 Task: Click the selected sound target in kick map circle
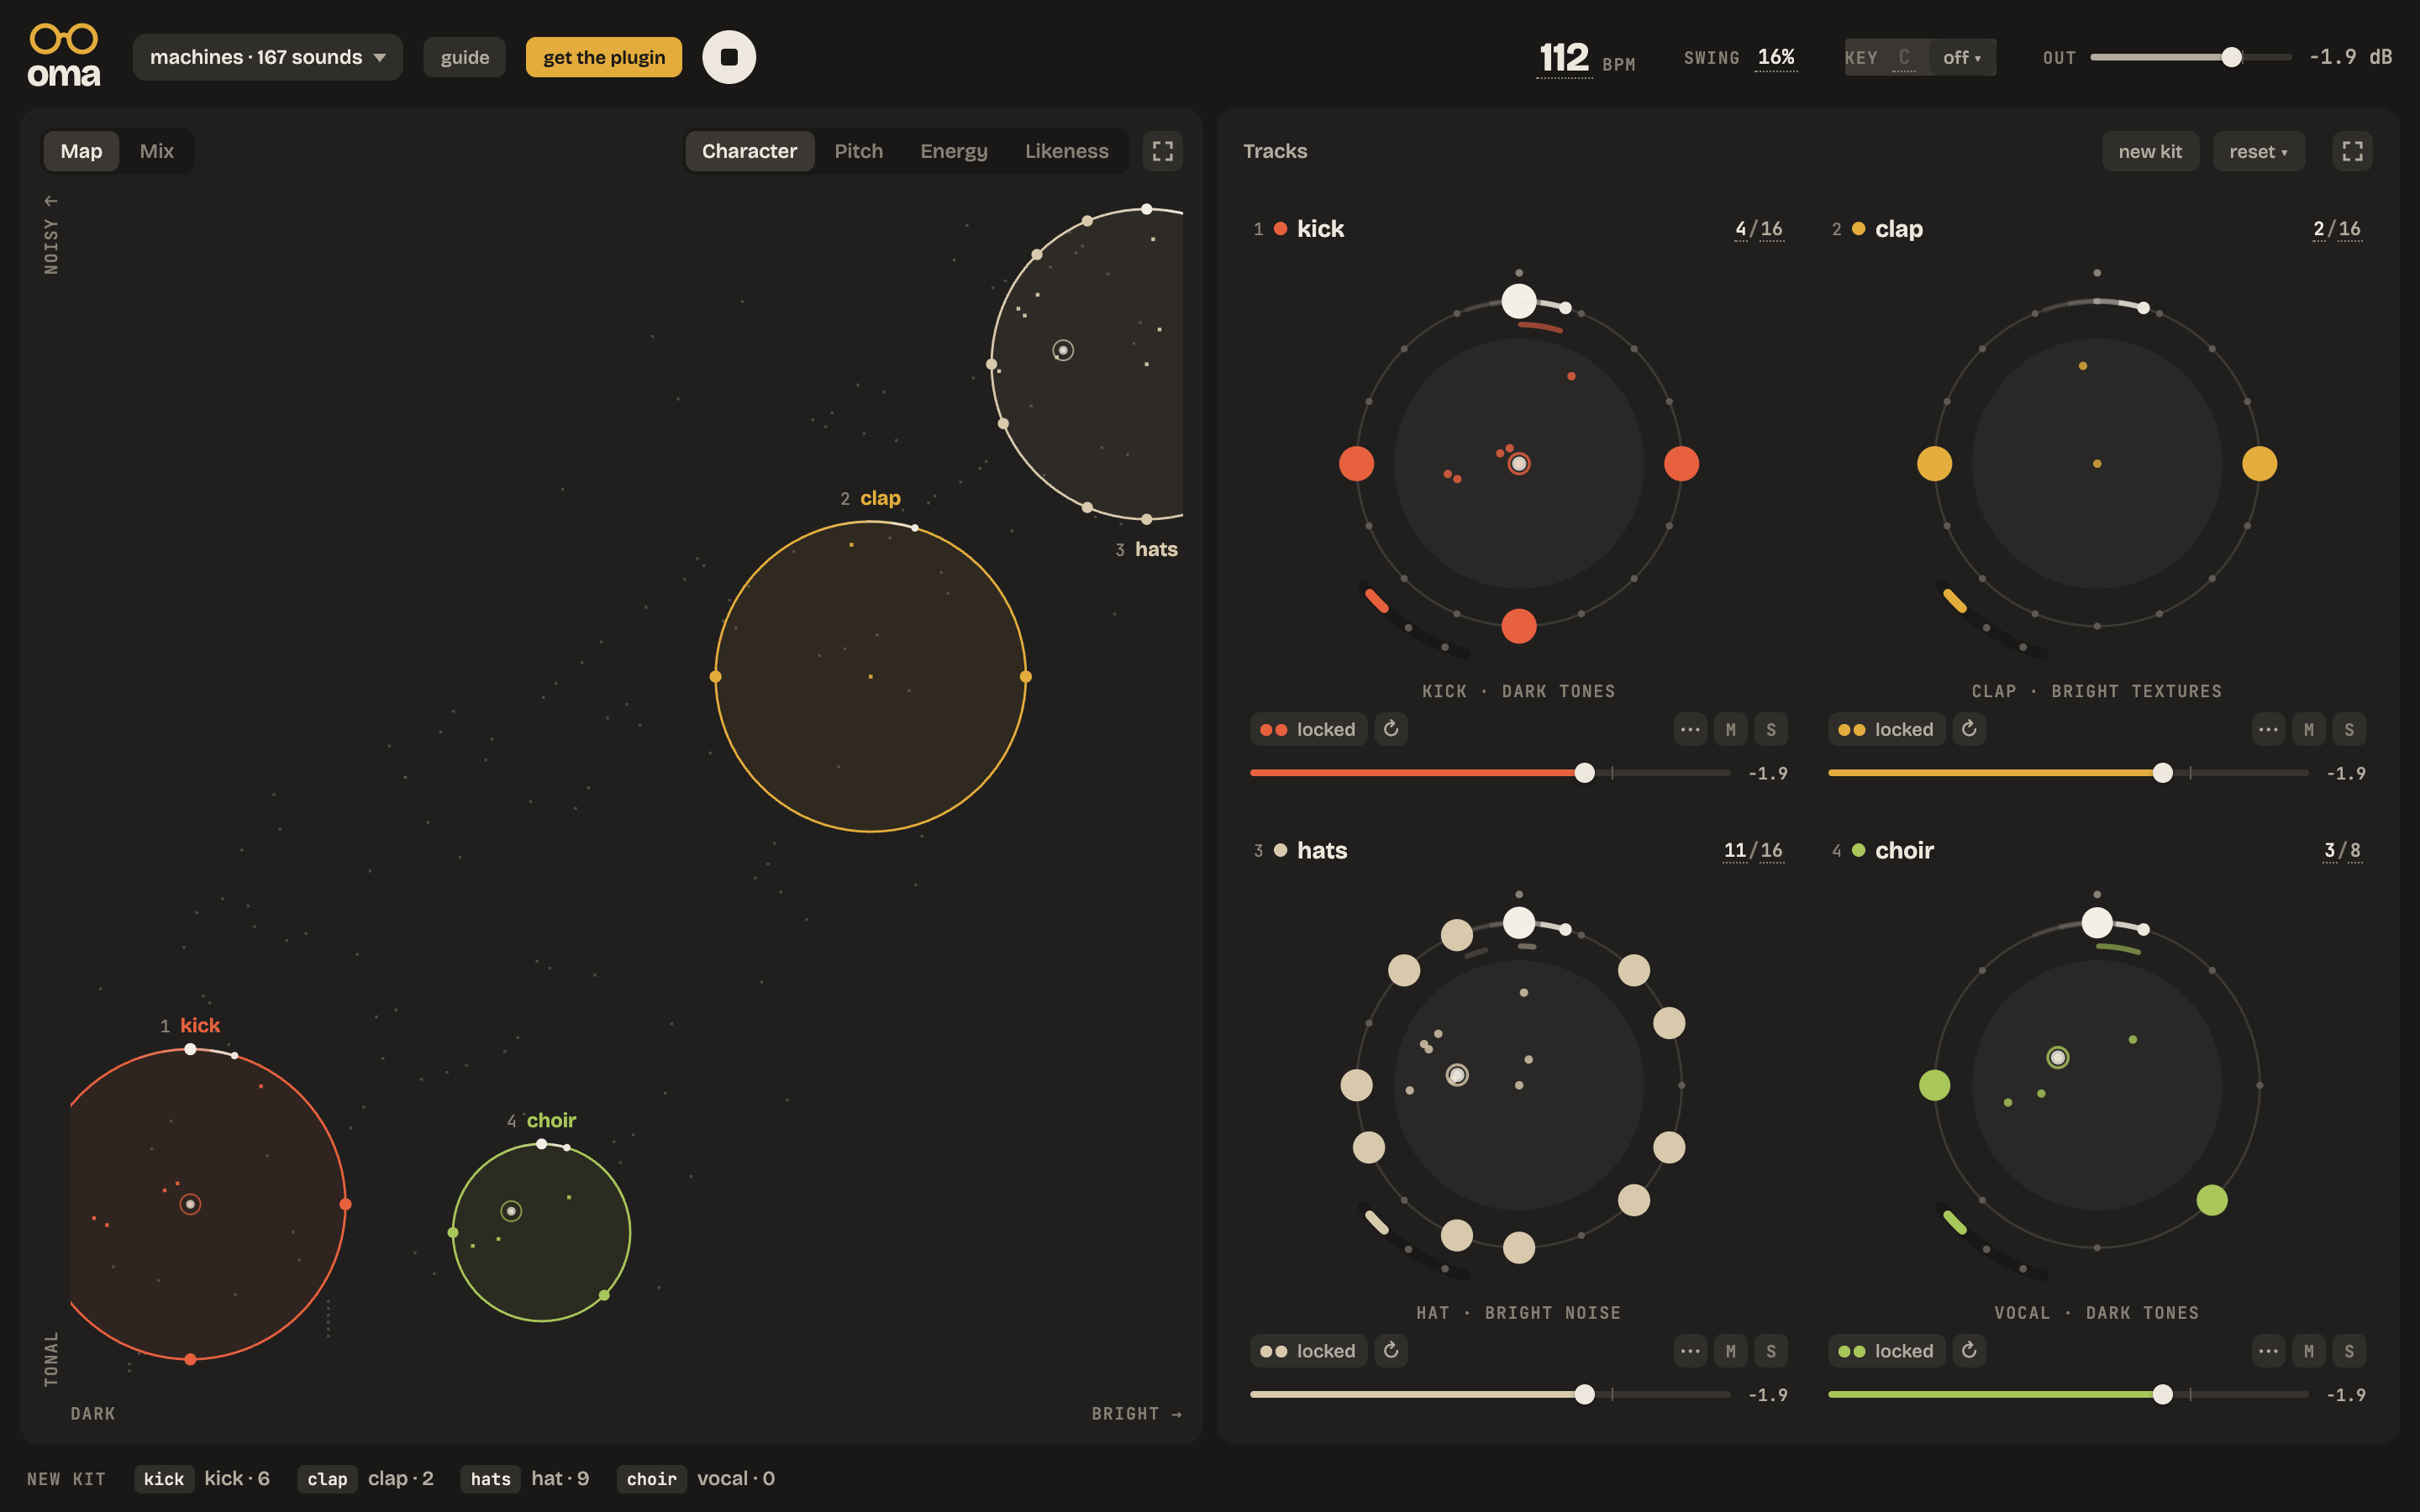pos(190,1204)
